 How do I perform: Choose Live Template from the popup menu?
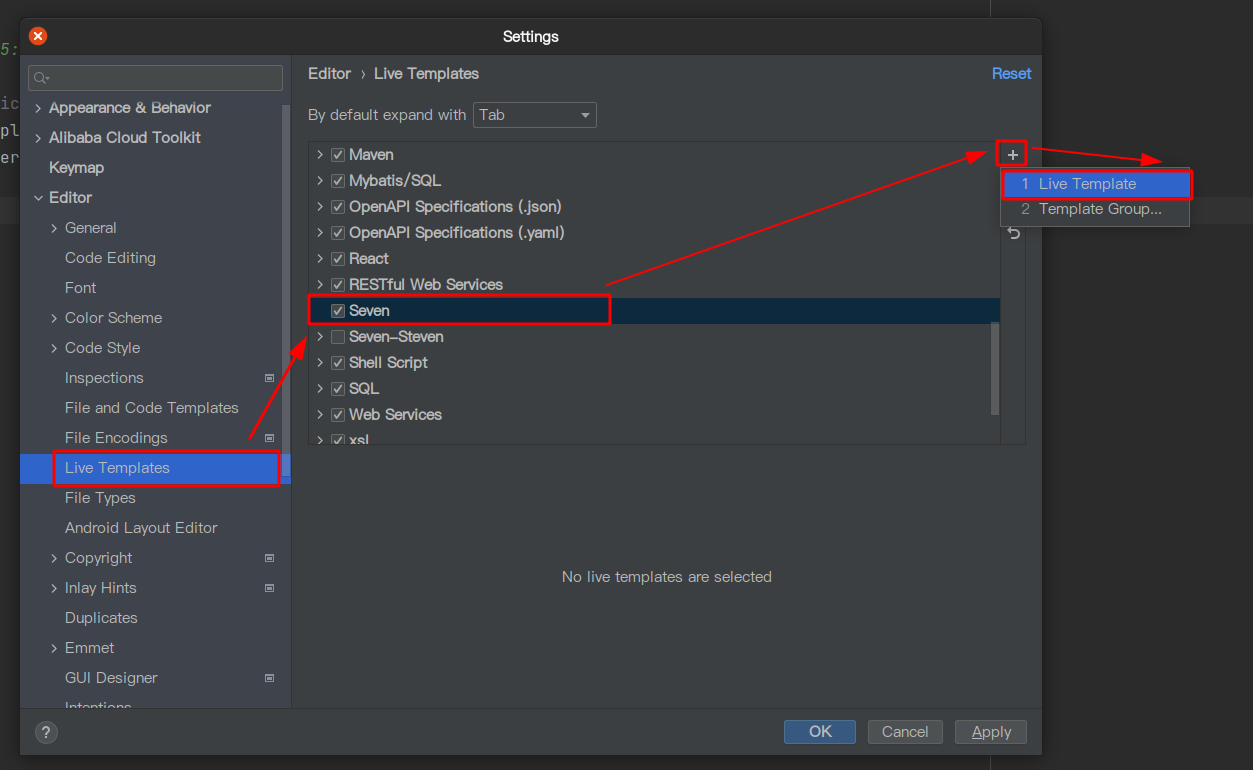[x=1096, y=184]
